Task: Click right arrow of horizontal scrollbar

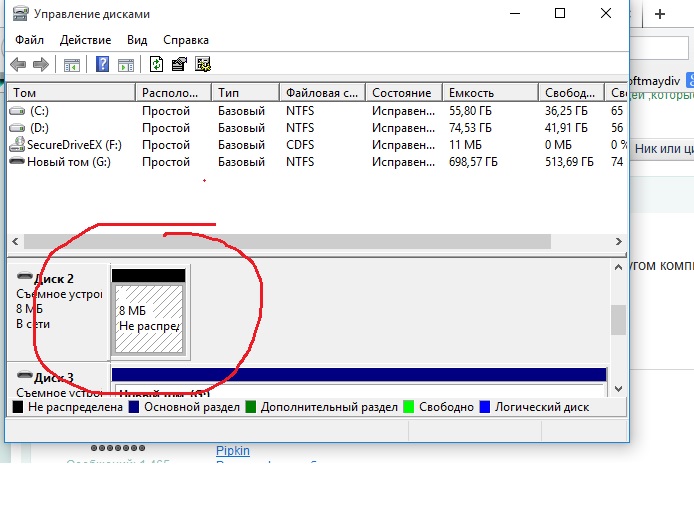Action: pyautogui.click(x=619, y=241)
